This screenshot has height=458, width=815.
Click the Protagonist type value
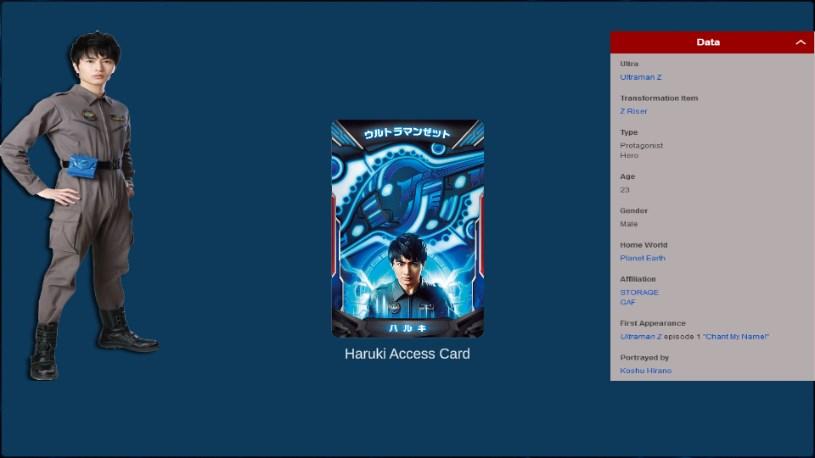(x=641, y=146)
